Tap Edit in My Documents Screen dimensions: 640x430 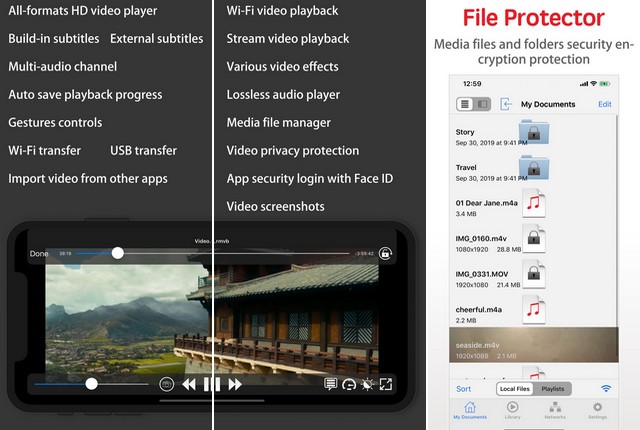point(604,104)
